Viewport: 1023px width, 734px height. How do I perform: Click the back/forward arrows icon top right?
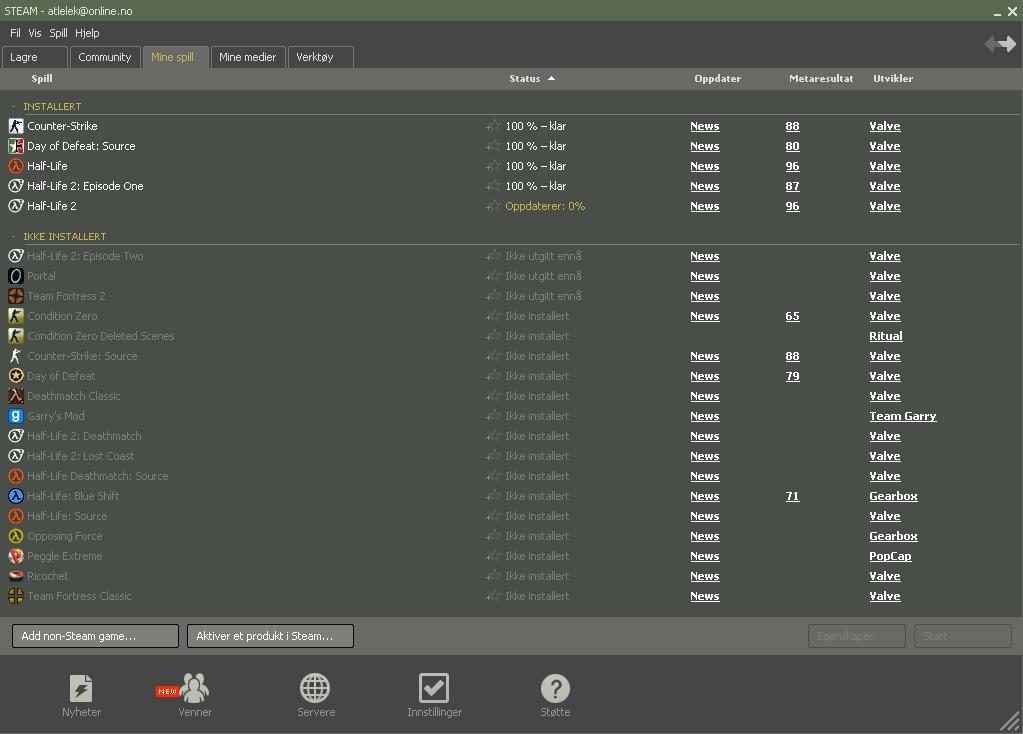1000,44
